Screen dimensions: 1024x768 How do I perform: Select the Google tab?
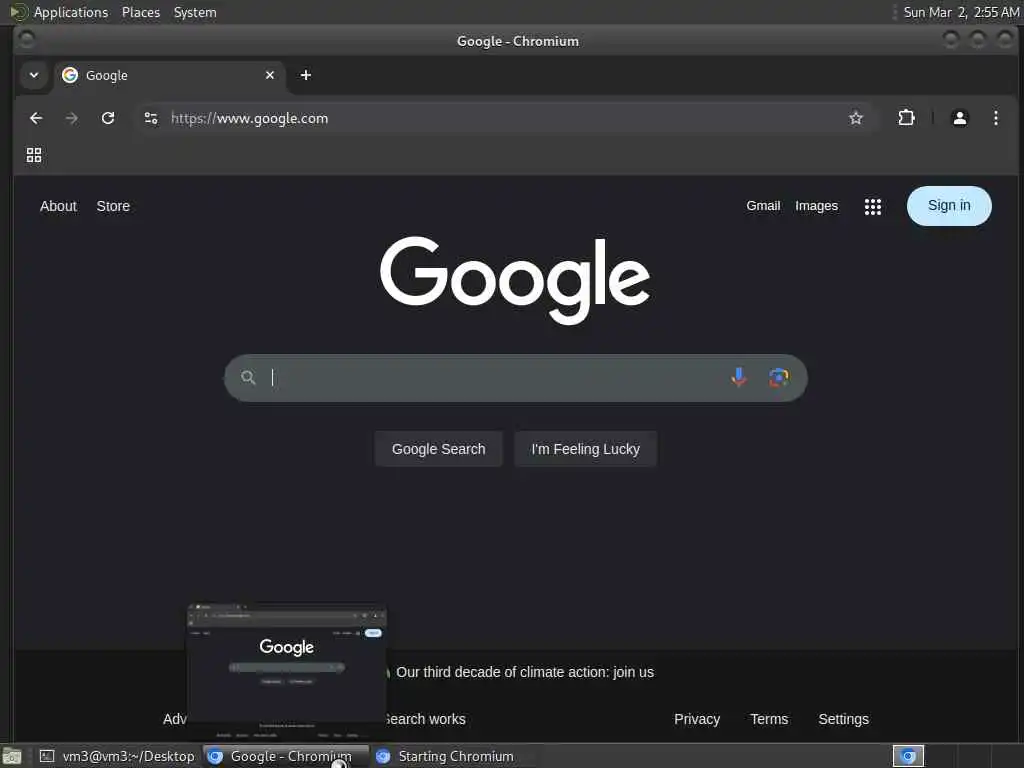click(x=169, y=75)
